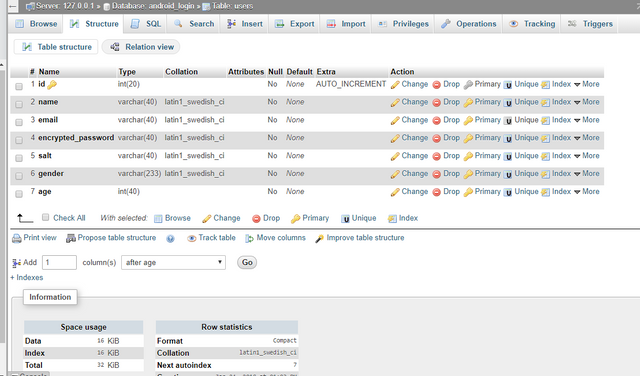Expand the + Indexes section
Screen dimensions: 640x376
tap(27, 278)
